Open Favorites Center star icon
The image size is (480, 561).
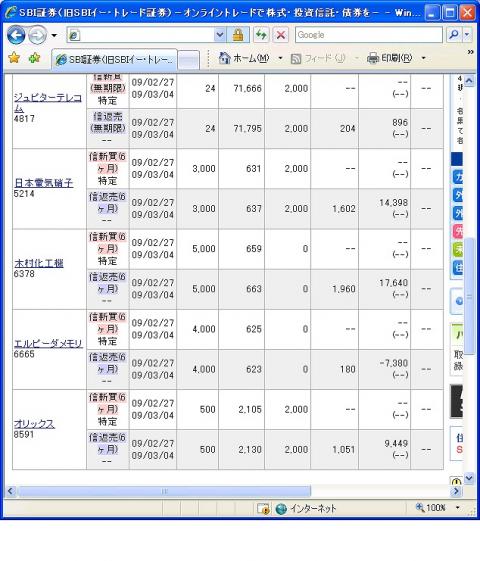[14, 58]
